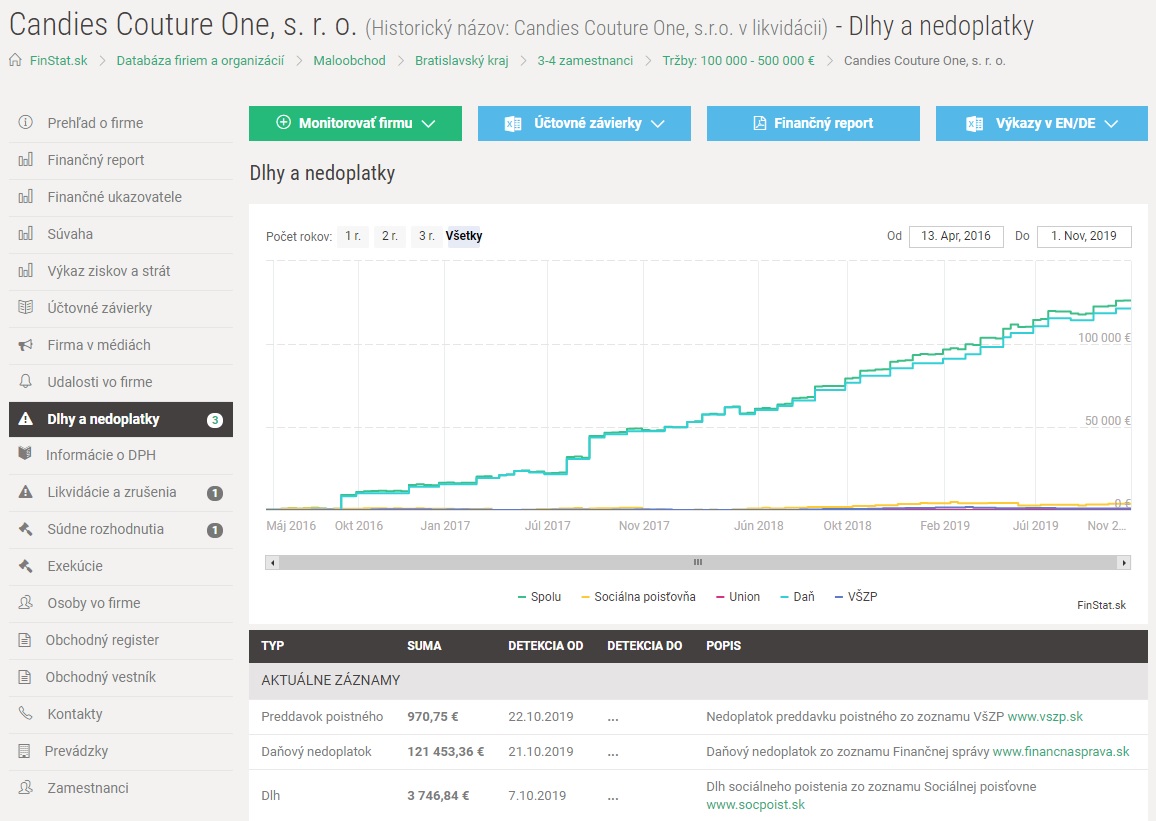This screenshot has height=821, width=1156.
Task: Click the home icon in breadcrumb
Action: pos(15,60)
